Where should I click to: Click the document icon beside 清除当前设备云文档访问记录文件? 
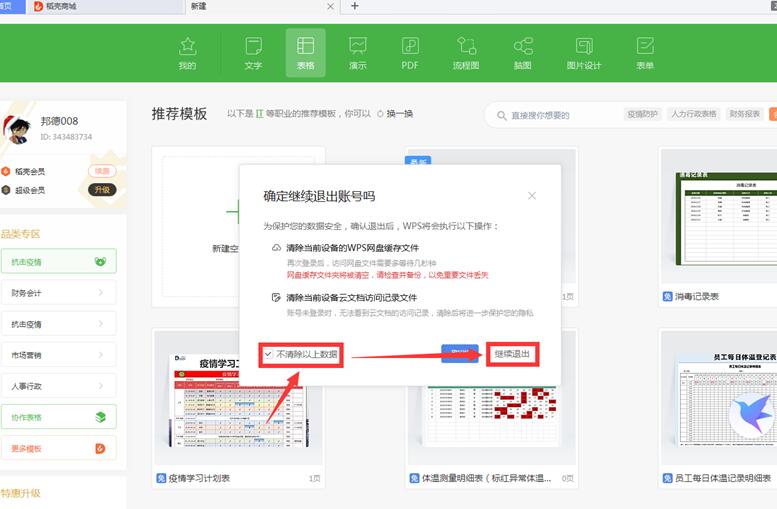click(276, 297)
